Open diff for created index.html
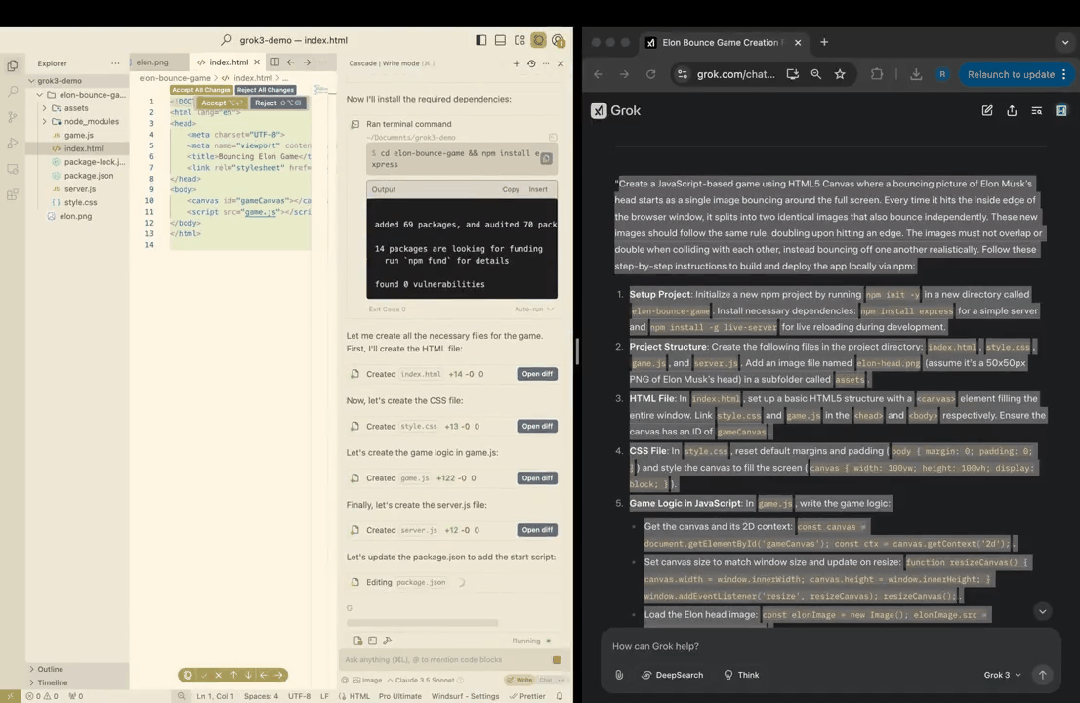The height and width of the screenshot is (703, 1080). [x=537, y=374]
